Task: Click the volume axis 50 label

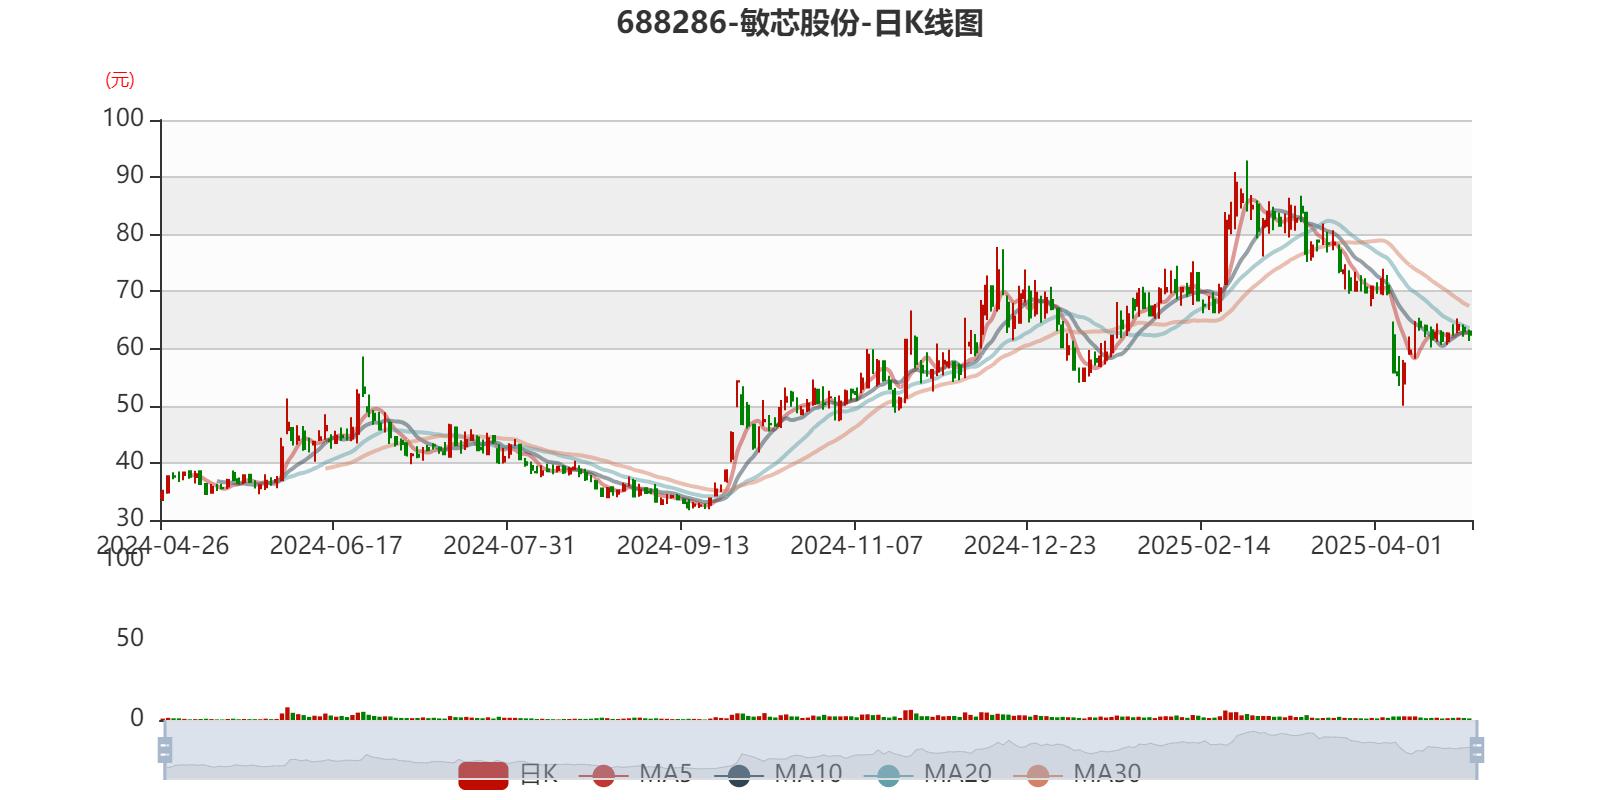Action: 130,638
